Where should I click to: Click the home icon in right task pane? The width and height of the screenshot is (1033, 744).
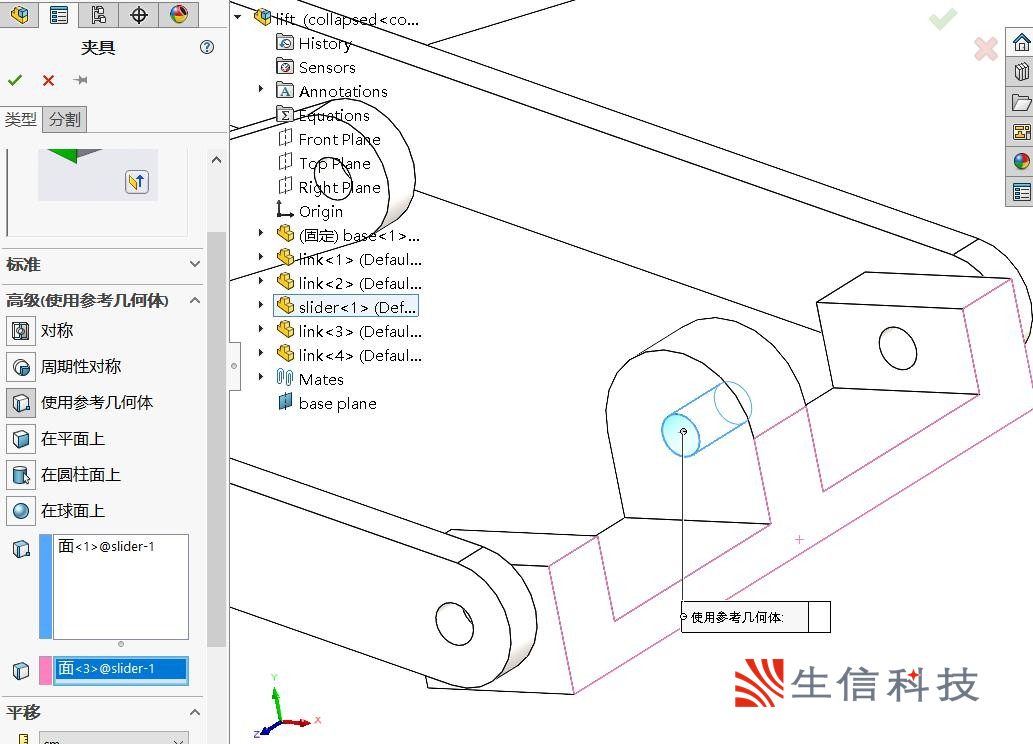(x=1021, y=43)
